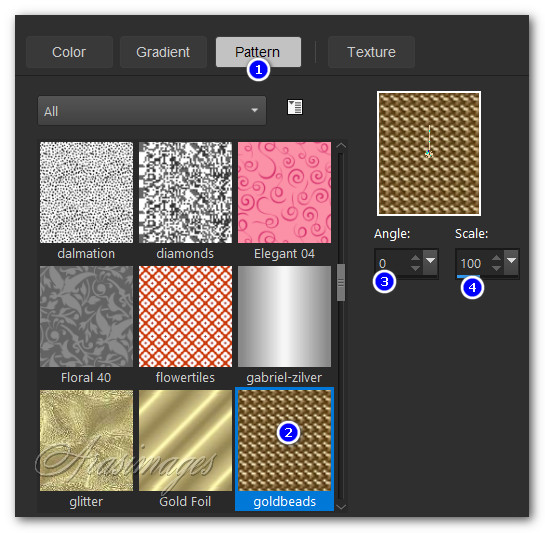Viewport: 545px width, 533px height.
Task: Open the All category dropdown
Action: [x=152, y=111]
